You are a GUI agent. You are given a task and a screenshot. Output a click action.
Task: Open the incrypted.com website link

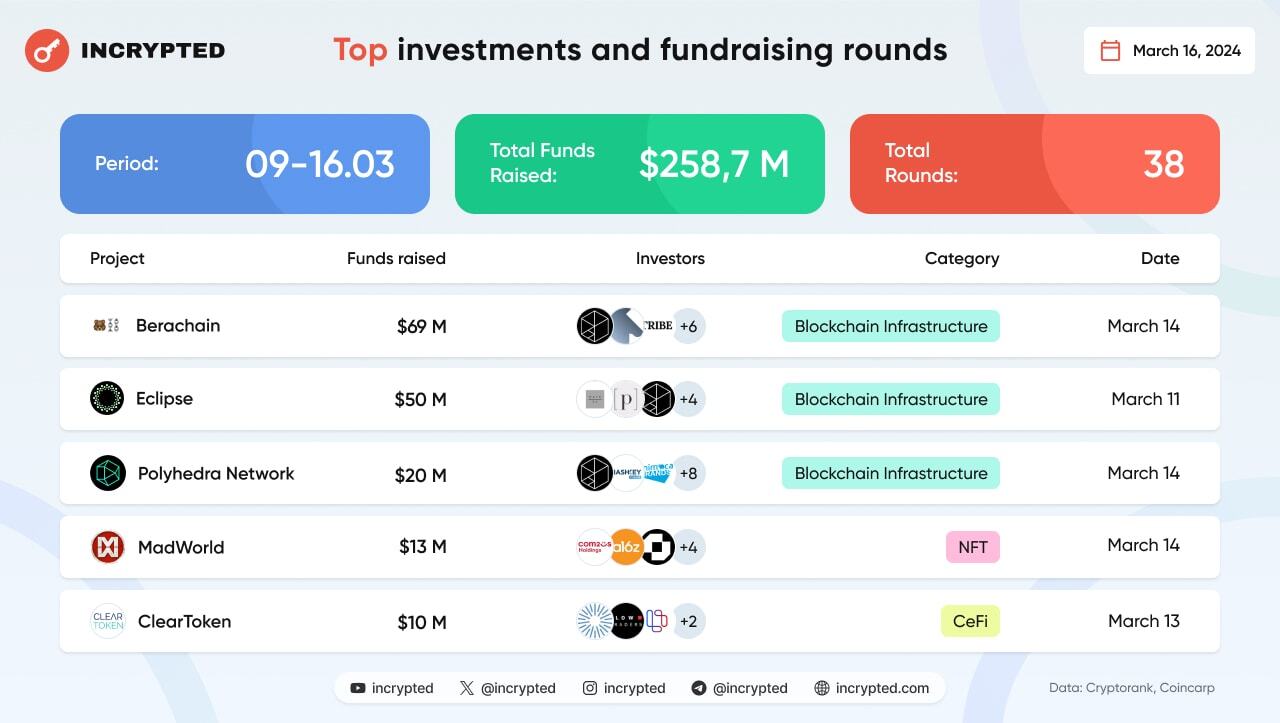(x=882, y=688)
